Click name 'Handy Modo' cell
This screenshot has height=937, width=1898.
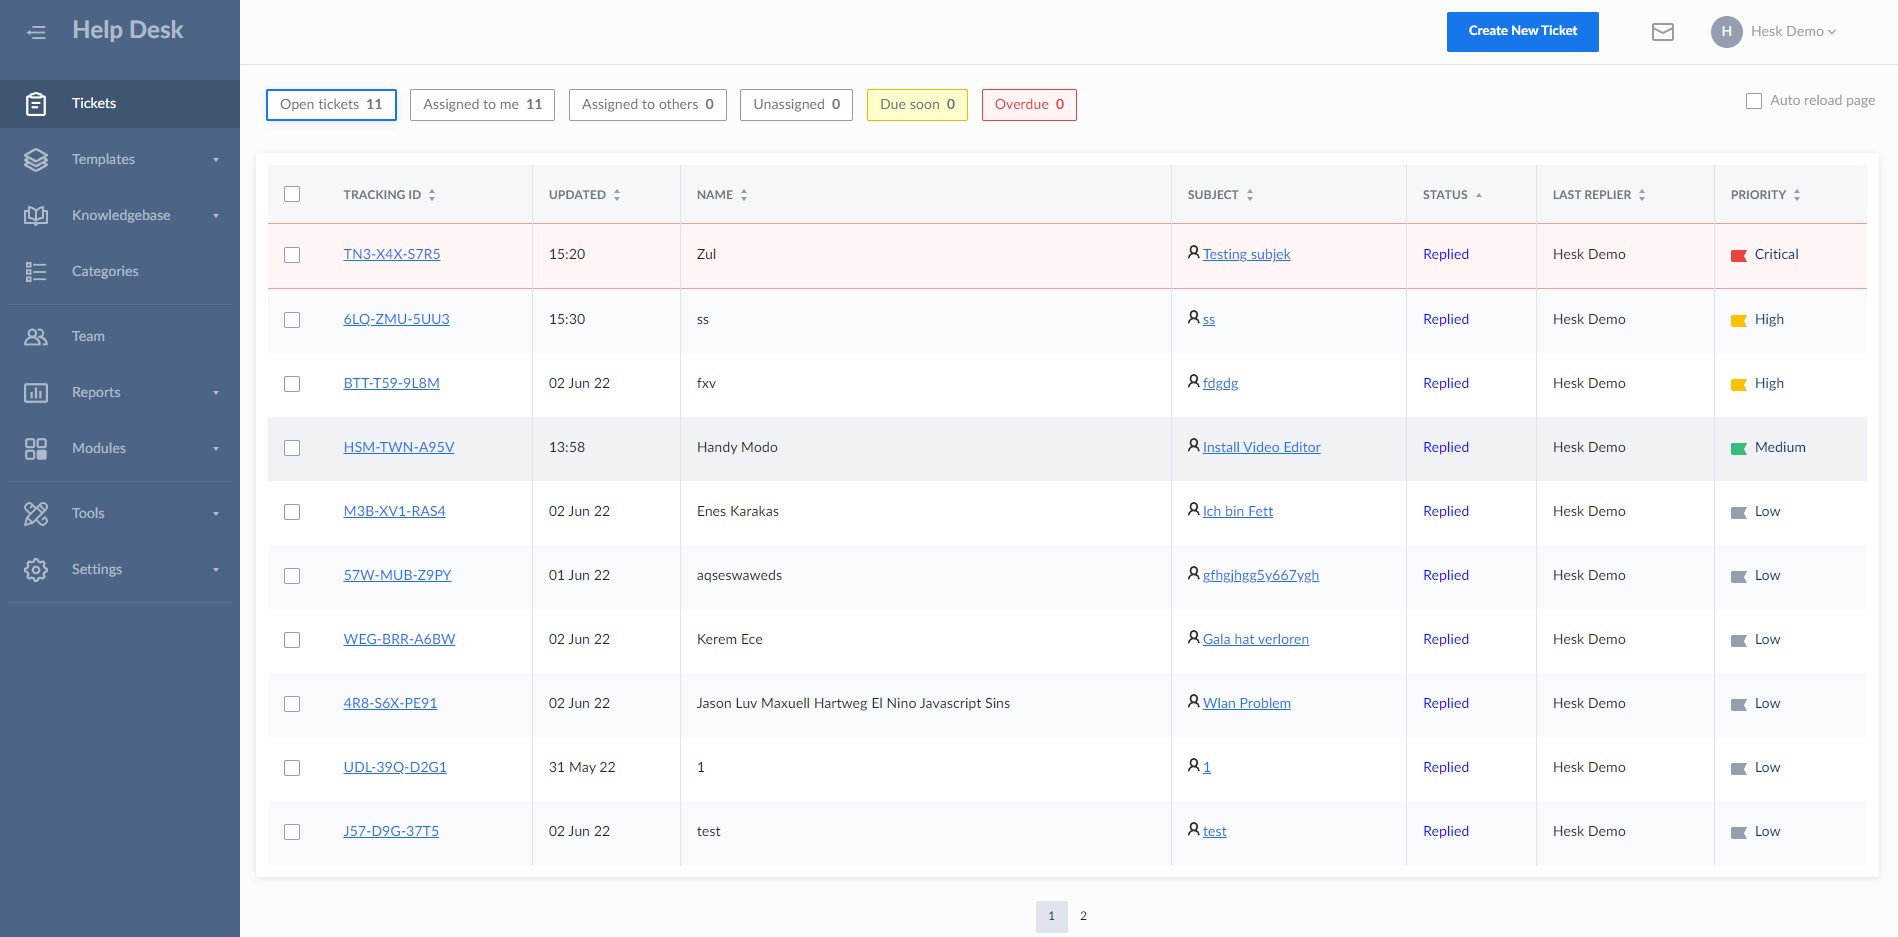737,447
